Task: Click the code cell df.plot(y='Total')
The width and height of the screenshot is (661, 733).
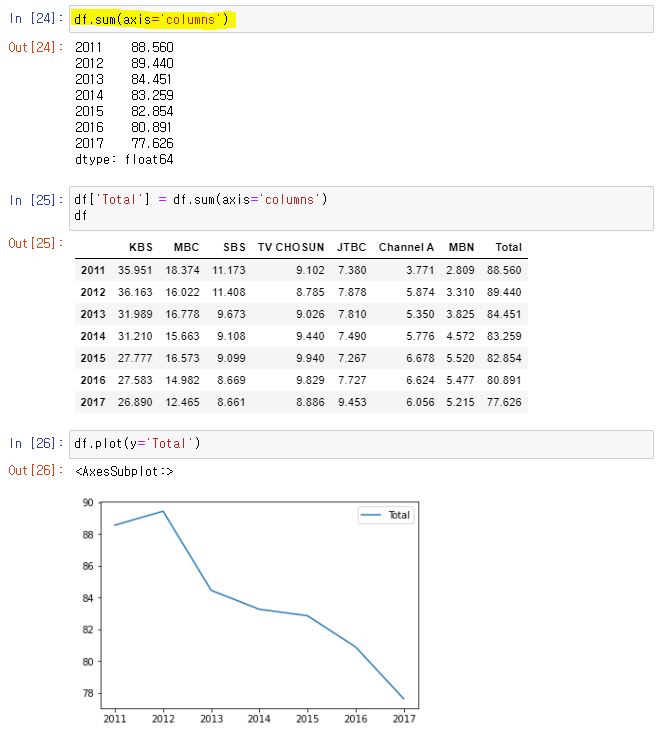Action: point(361,444)
